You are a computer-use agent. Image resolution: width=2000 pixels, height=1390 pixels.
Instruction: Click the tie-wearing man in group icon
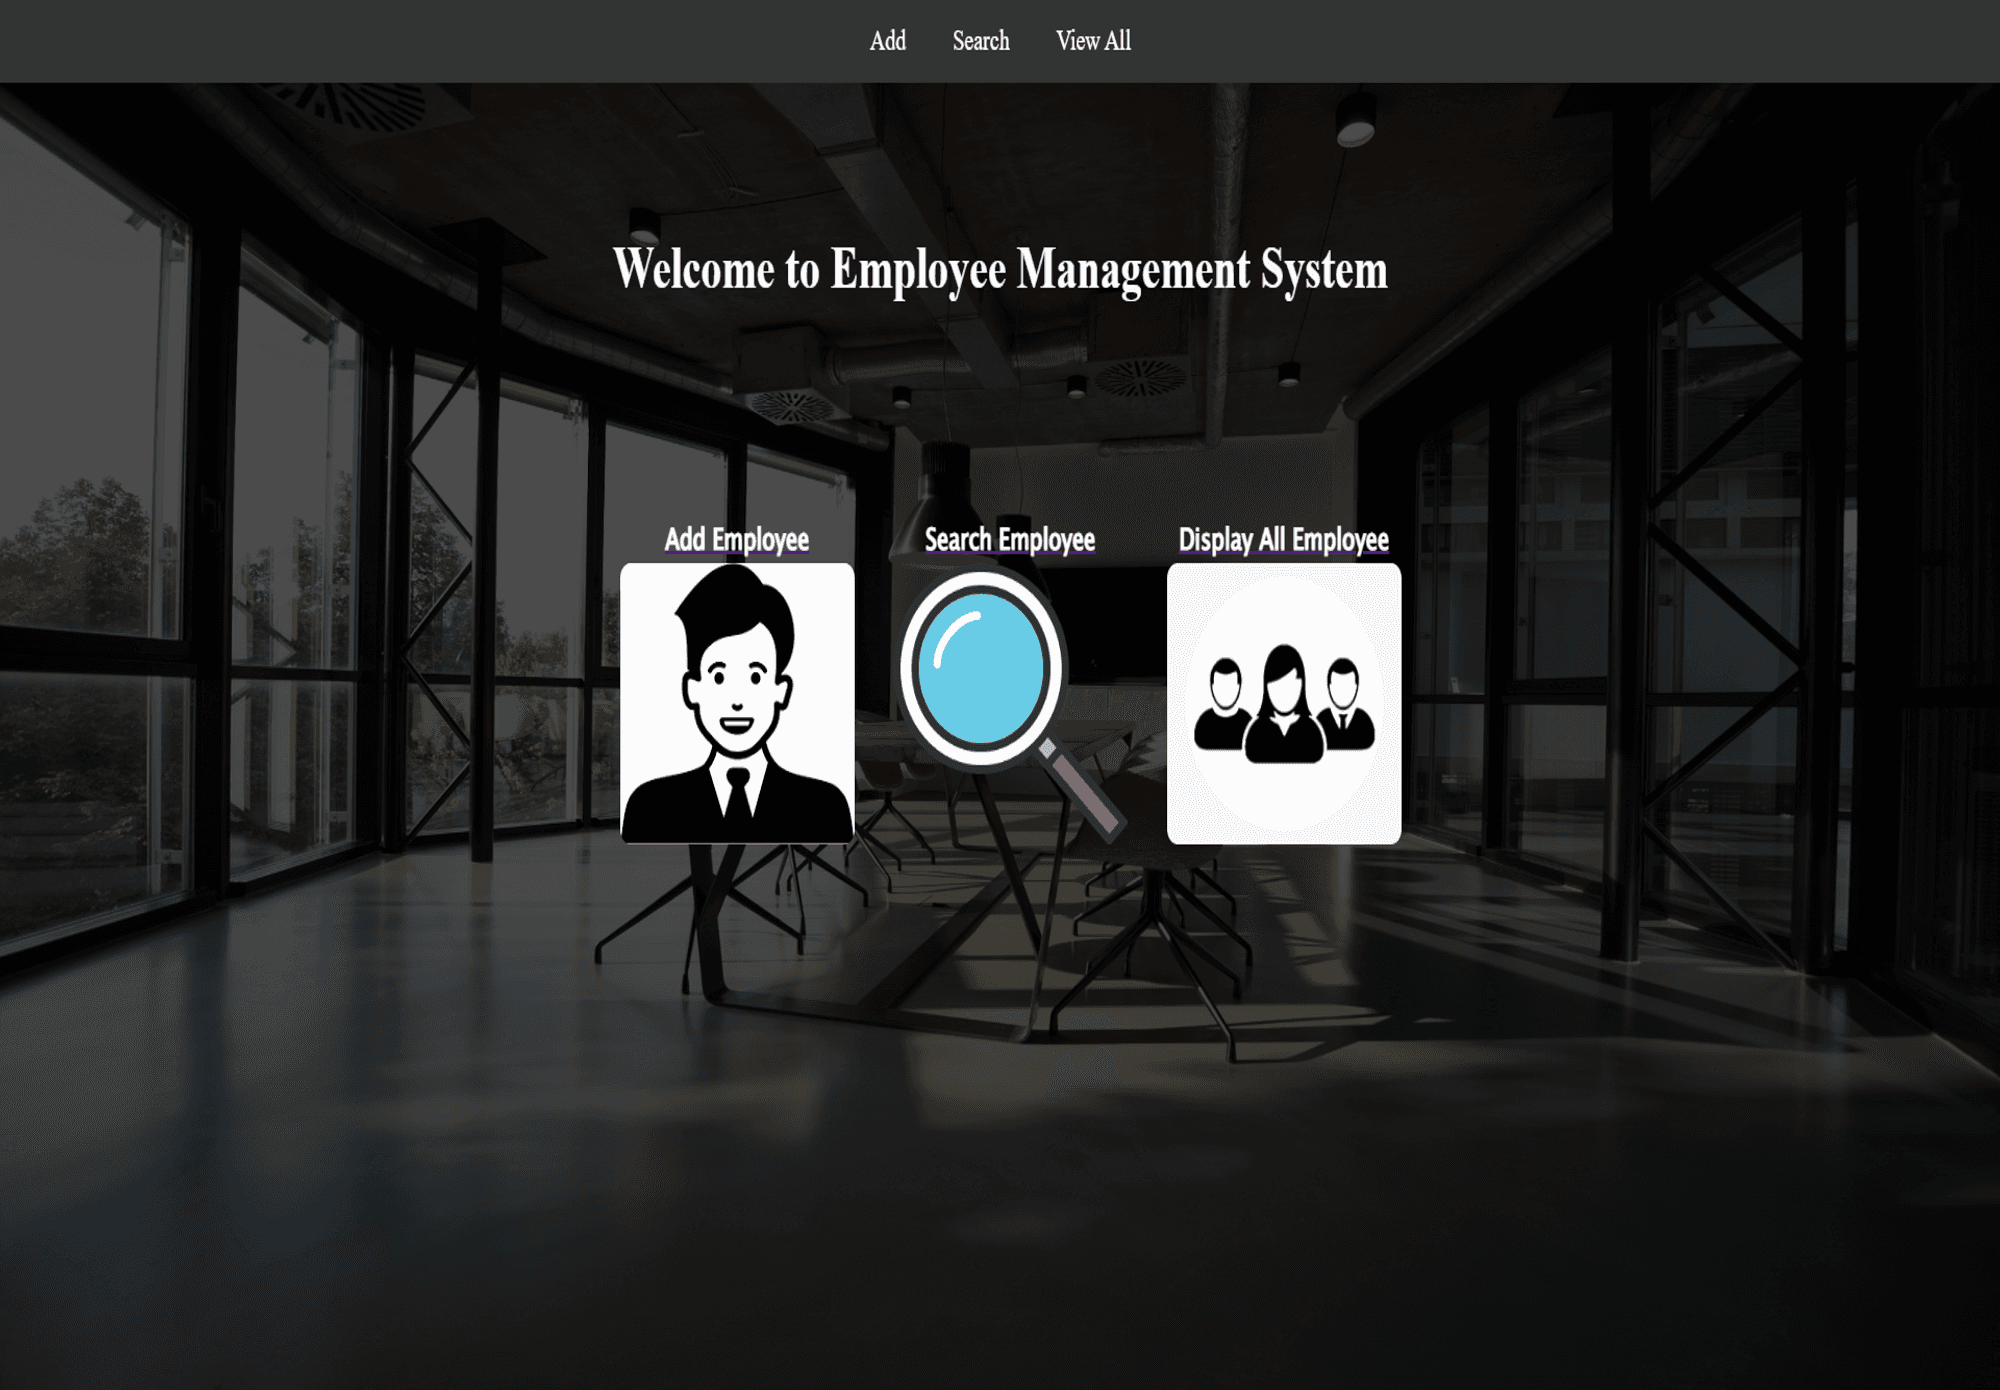coord(1345,706)
